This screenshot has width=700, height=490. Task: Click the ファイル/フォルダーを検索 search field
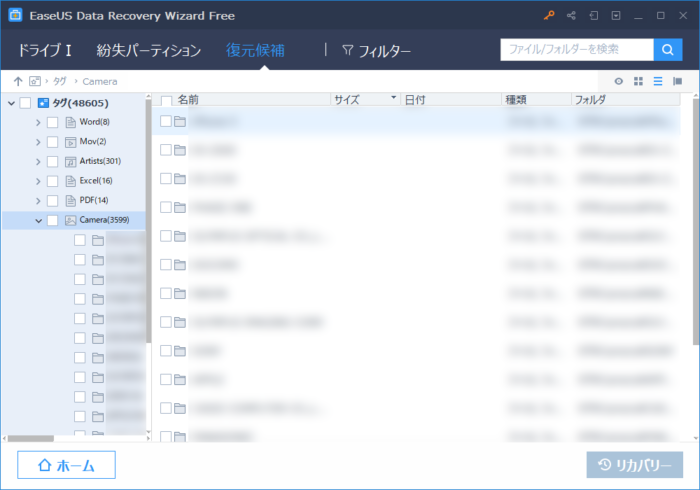577,50
